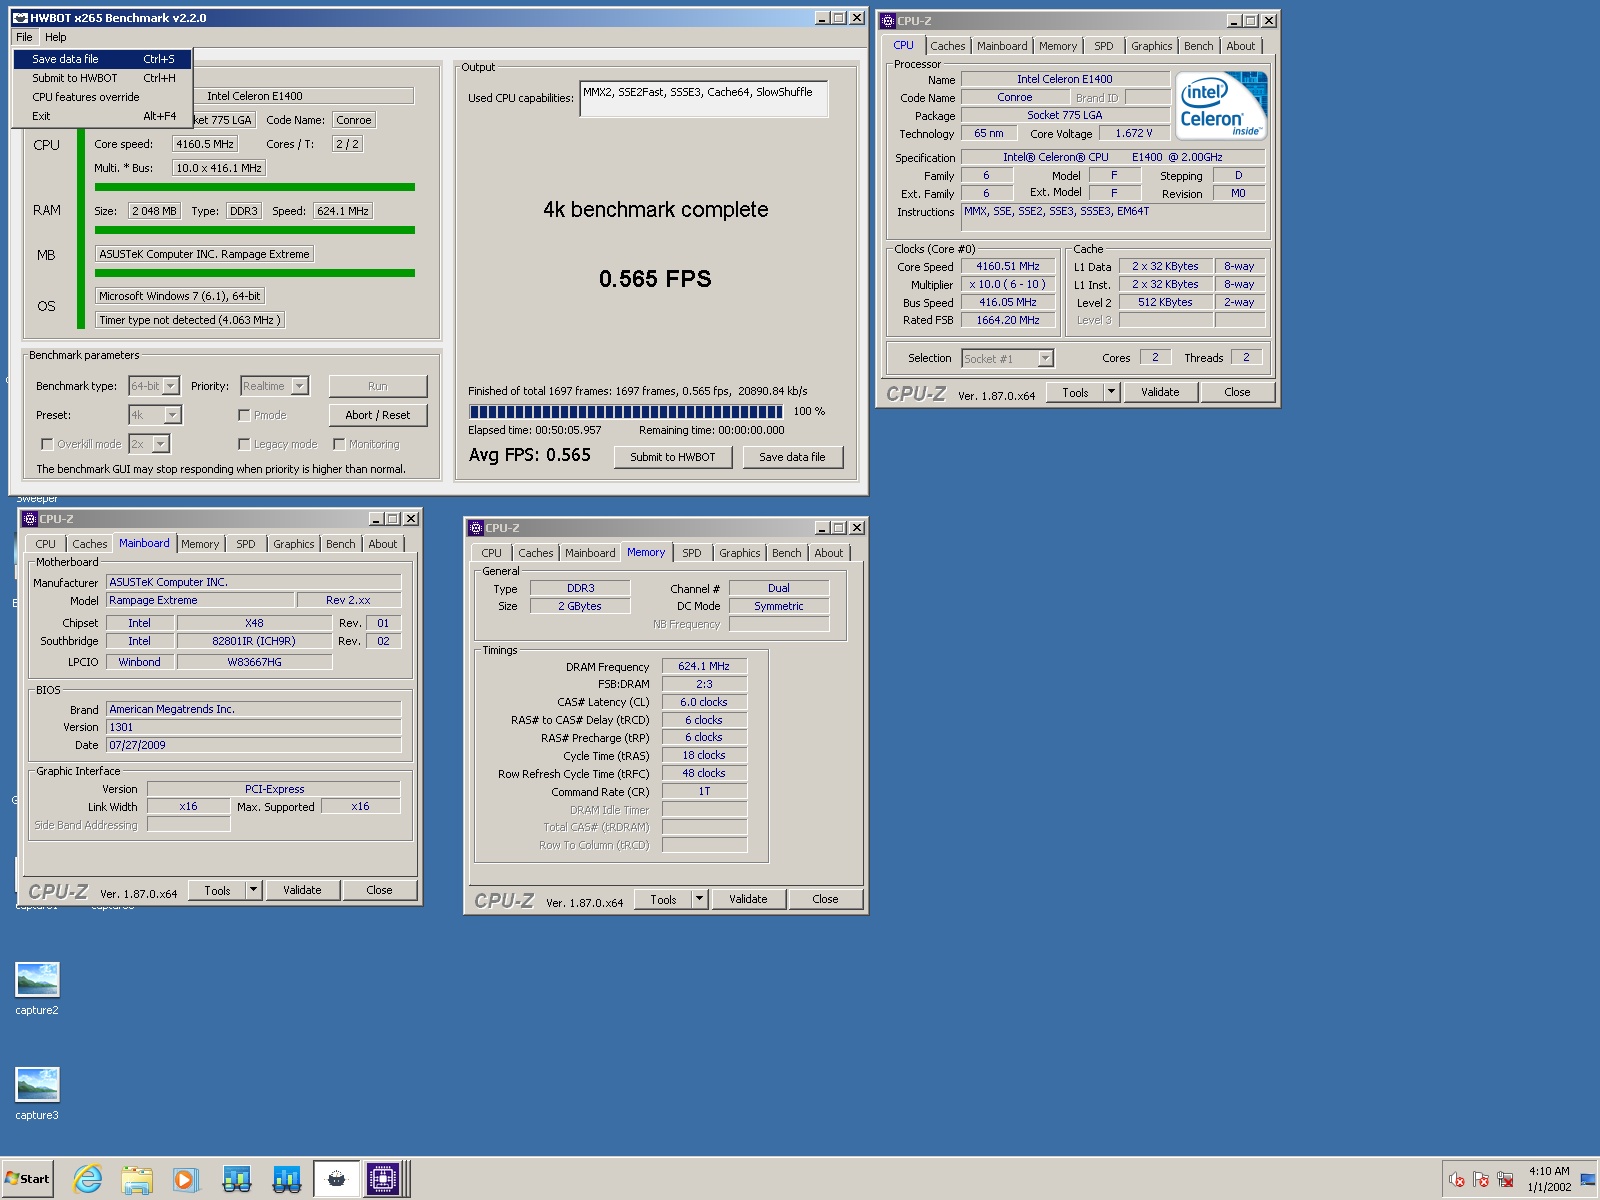The image size is (1600, 1200).
Task: Open the About tab in CPU-Z Memory window
Action: (x=828, y=553)
